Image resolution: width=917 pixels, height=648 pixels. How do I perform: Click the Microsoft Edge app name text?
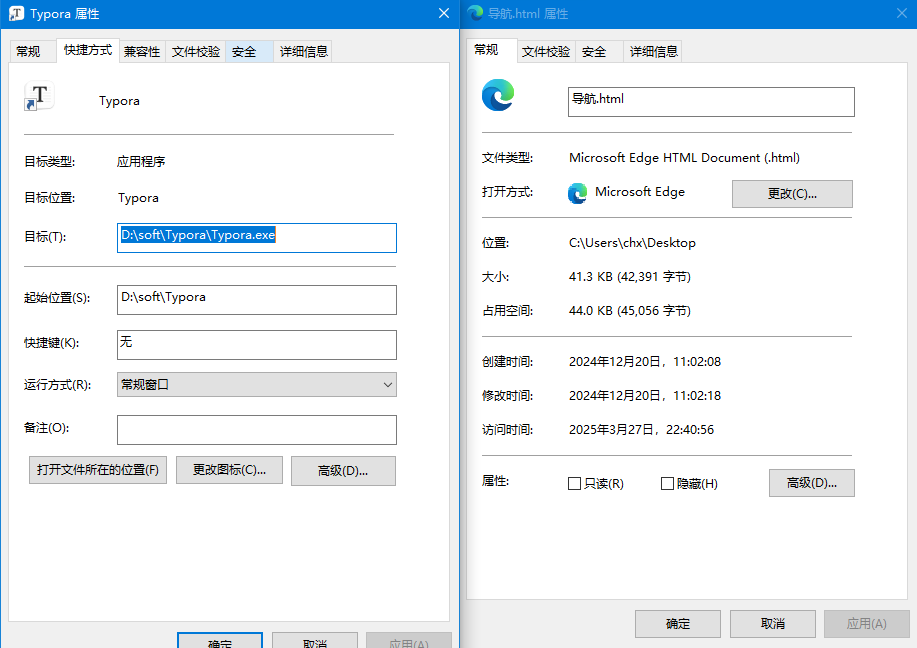coord(640,192)
